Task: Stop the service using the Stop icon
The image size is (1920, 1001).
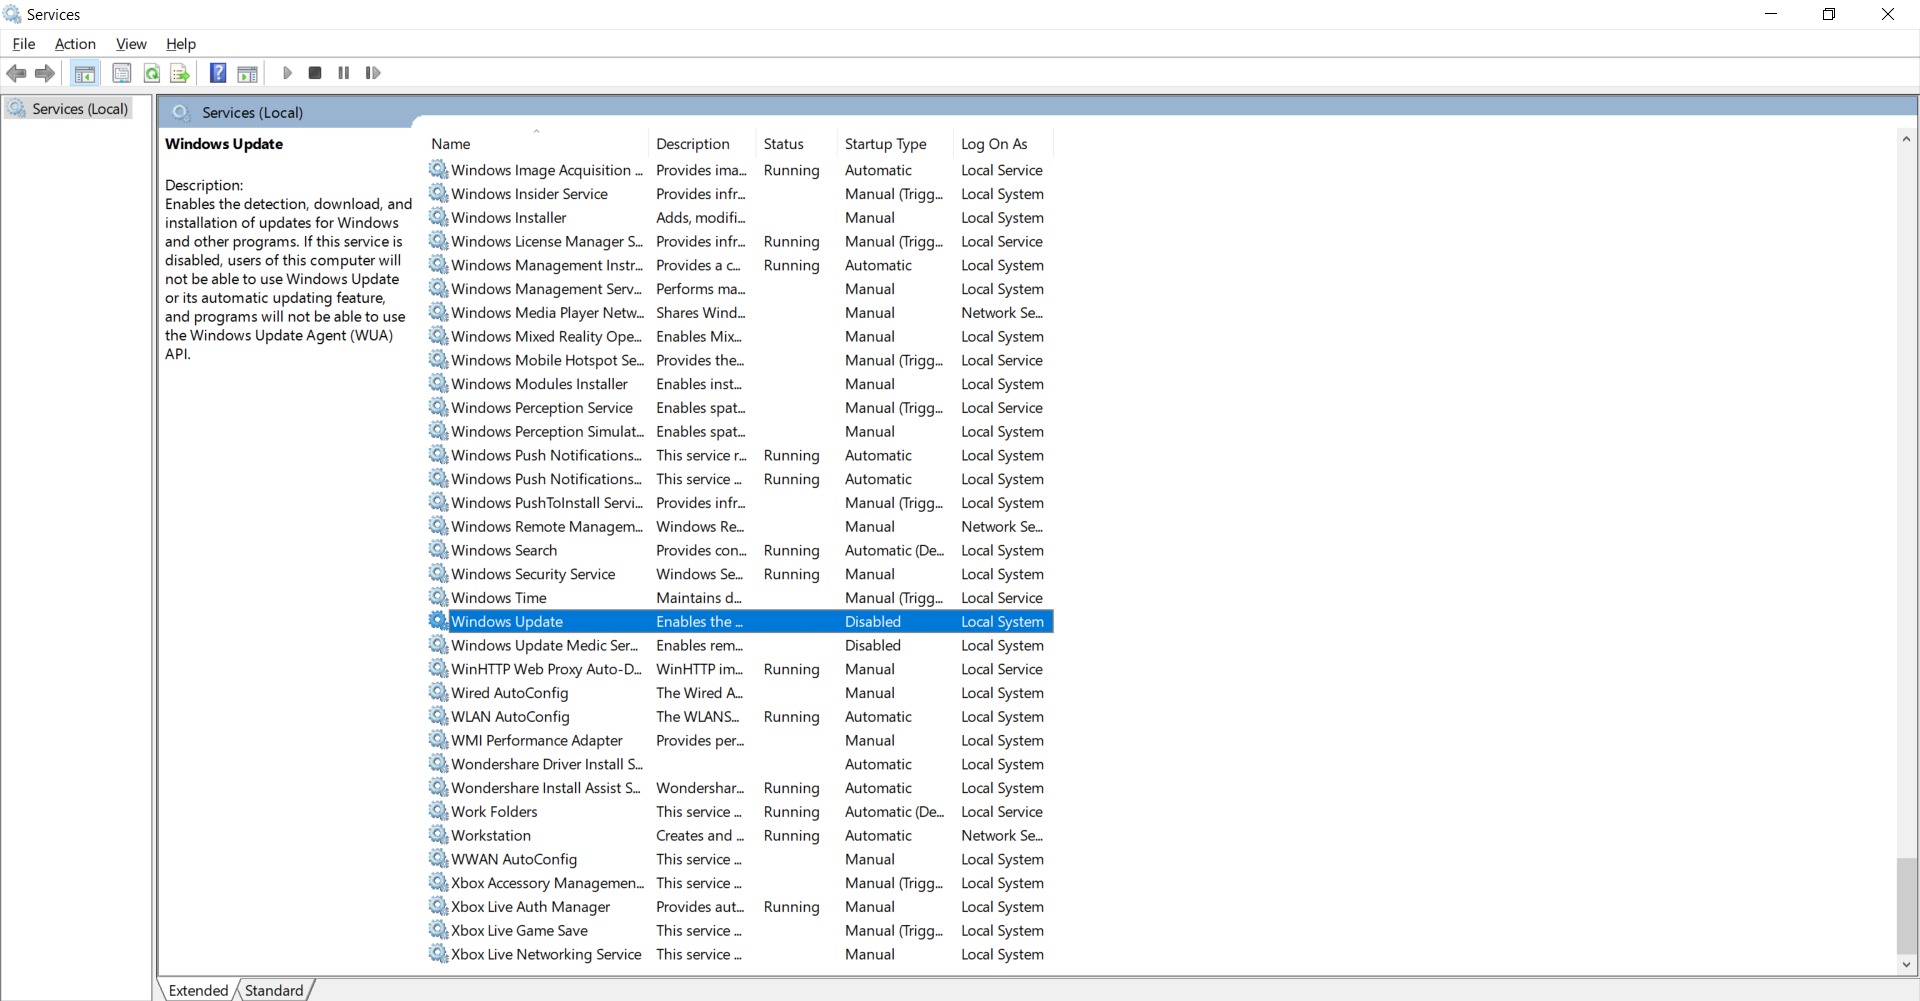Action: [x=315, y=73]
